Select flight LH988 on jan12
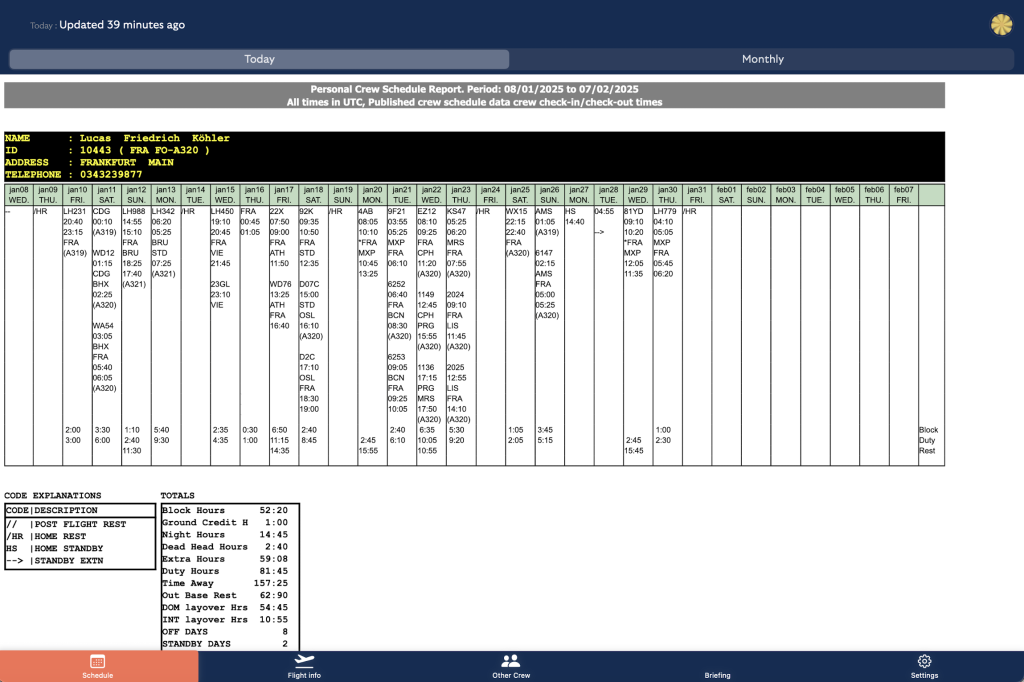The image size is (1024, 682). point(134,212)
